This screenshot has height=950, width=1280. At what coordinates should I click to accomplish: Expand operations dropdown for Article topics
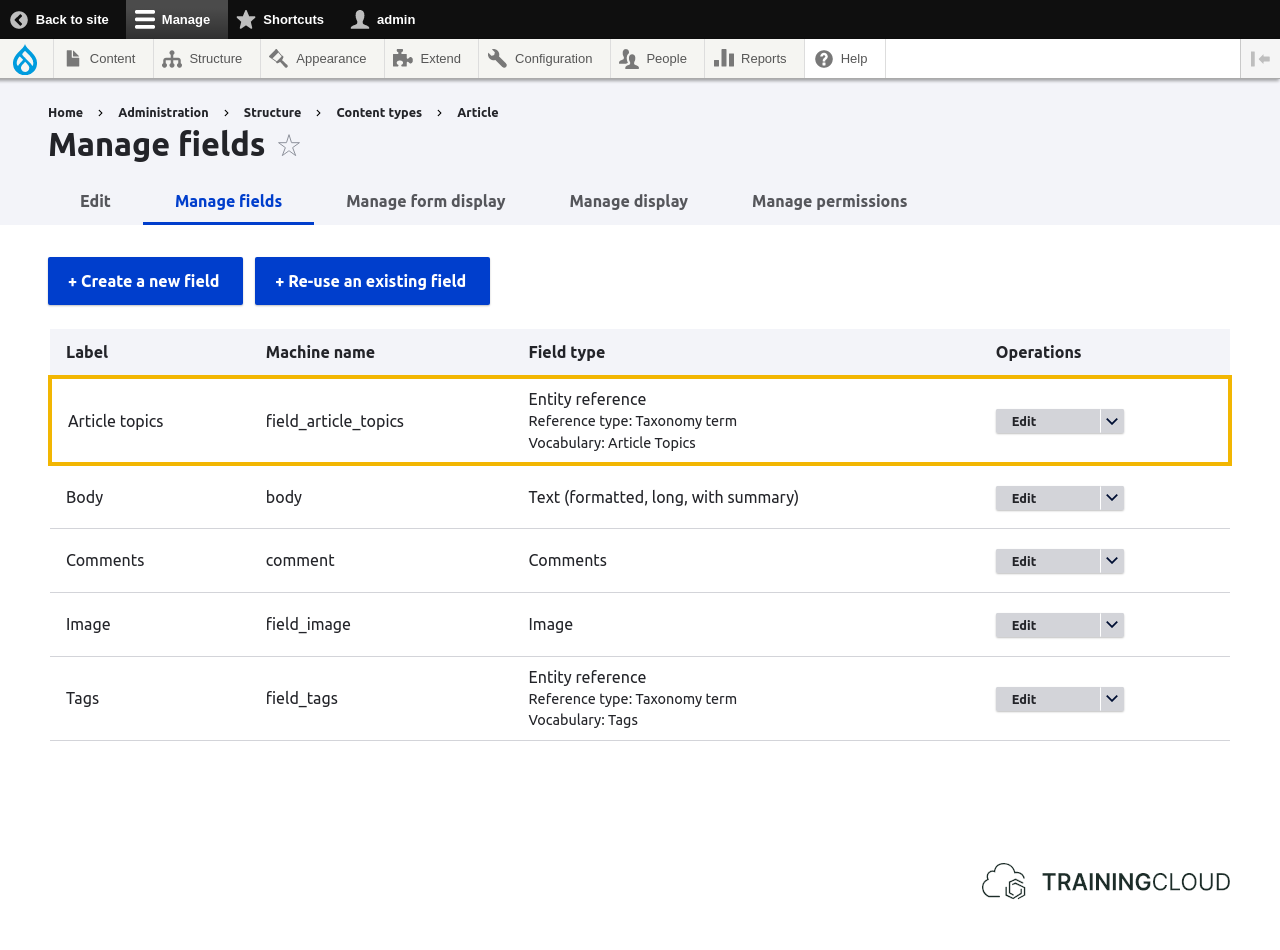pos(1112,421)
